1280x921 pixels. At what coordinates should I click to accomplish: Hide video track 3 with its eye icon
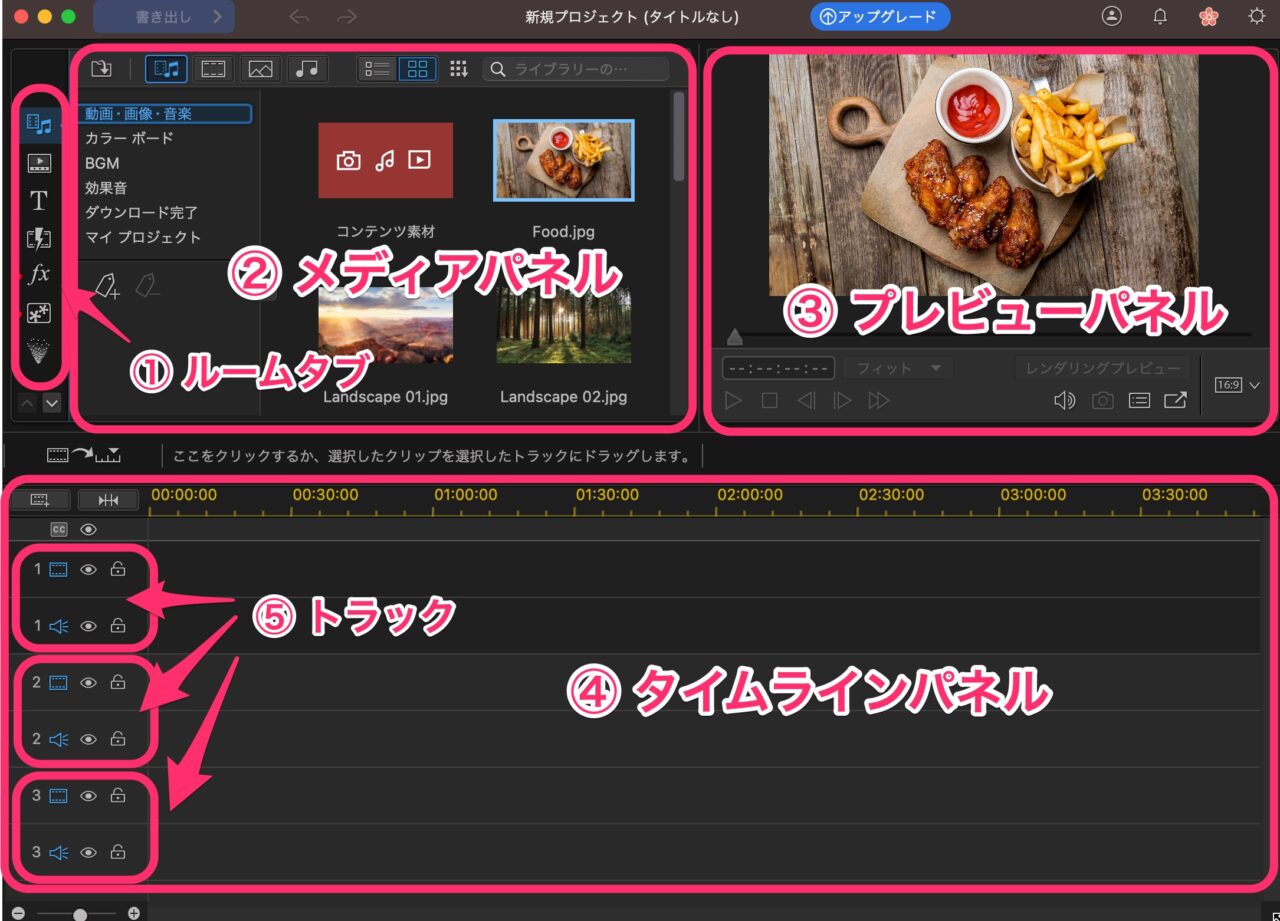(88, 796)
